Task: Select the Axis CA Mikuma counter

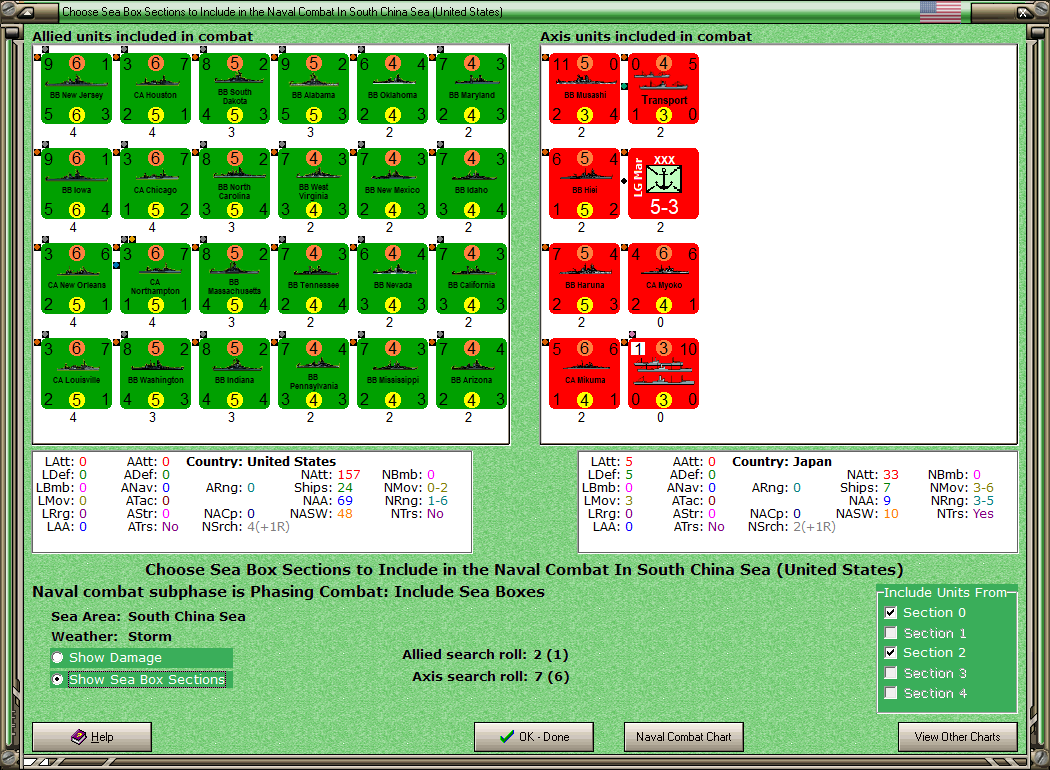Action: pyautogui.click(x=585, y=374)
